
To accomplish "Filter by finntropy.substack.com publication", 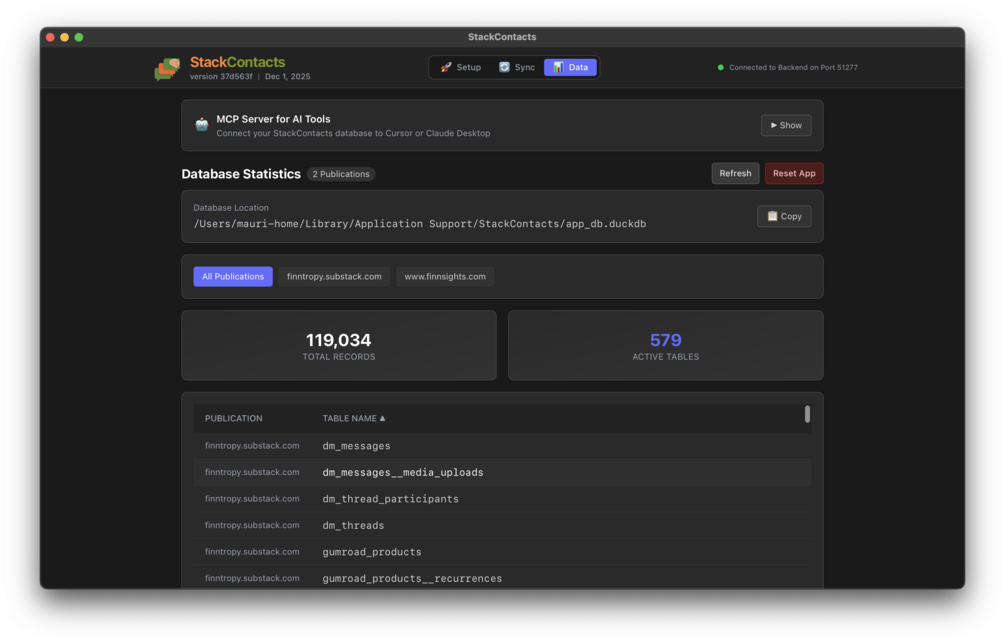I will (x=334, y=277).
